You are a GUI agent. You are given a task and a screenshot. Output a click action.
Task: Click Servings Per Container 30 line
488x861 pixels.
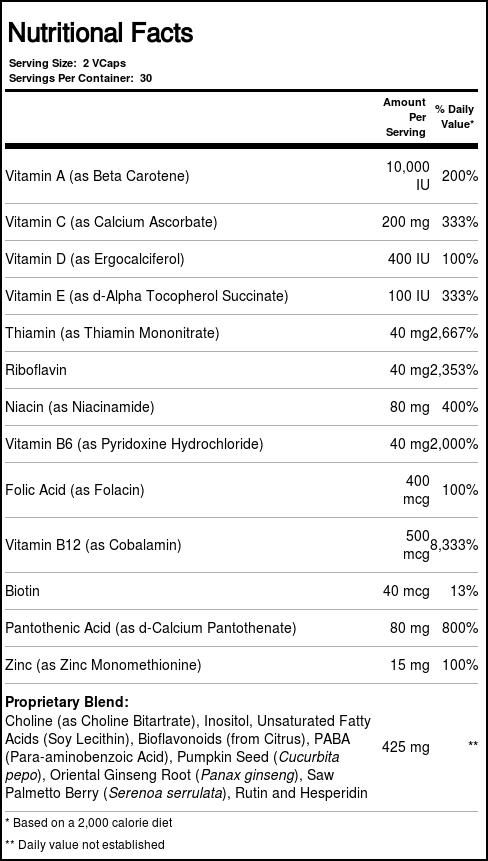point(81,78)
